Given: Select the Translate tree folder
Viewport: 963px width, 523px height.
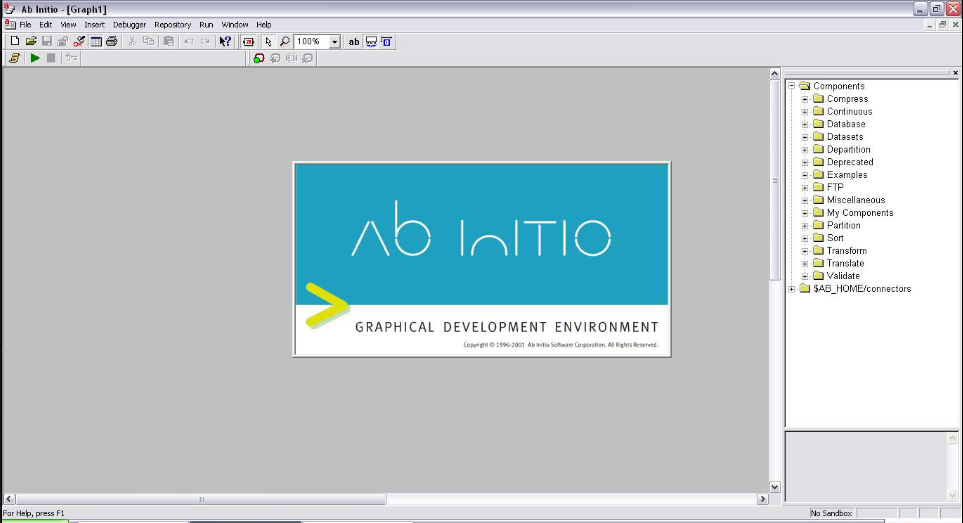Looking at the screenshot, I should [x=845, y=263].
